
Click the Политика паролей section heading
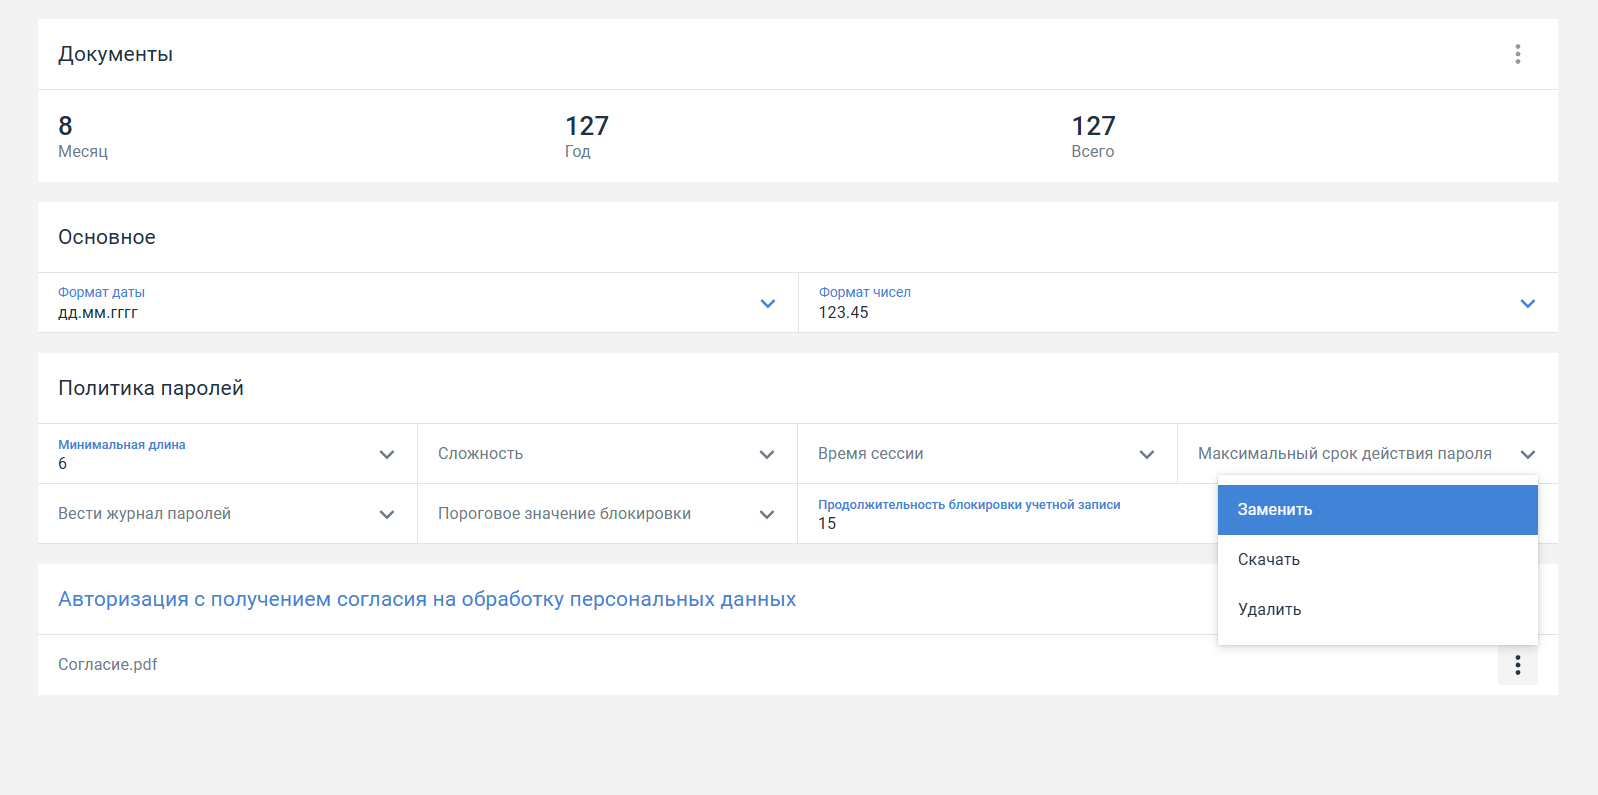point(151,388)
